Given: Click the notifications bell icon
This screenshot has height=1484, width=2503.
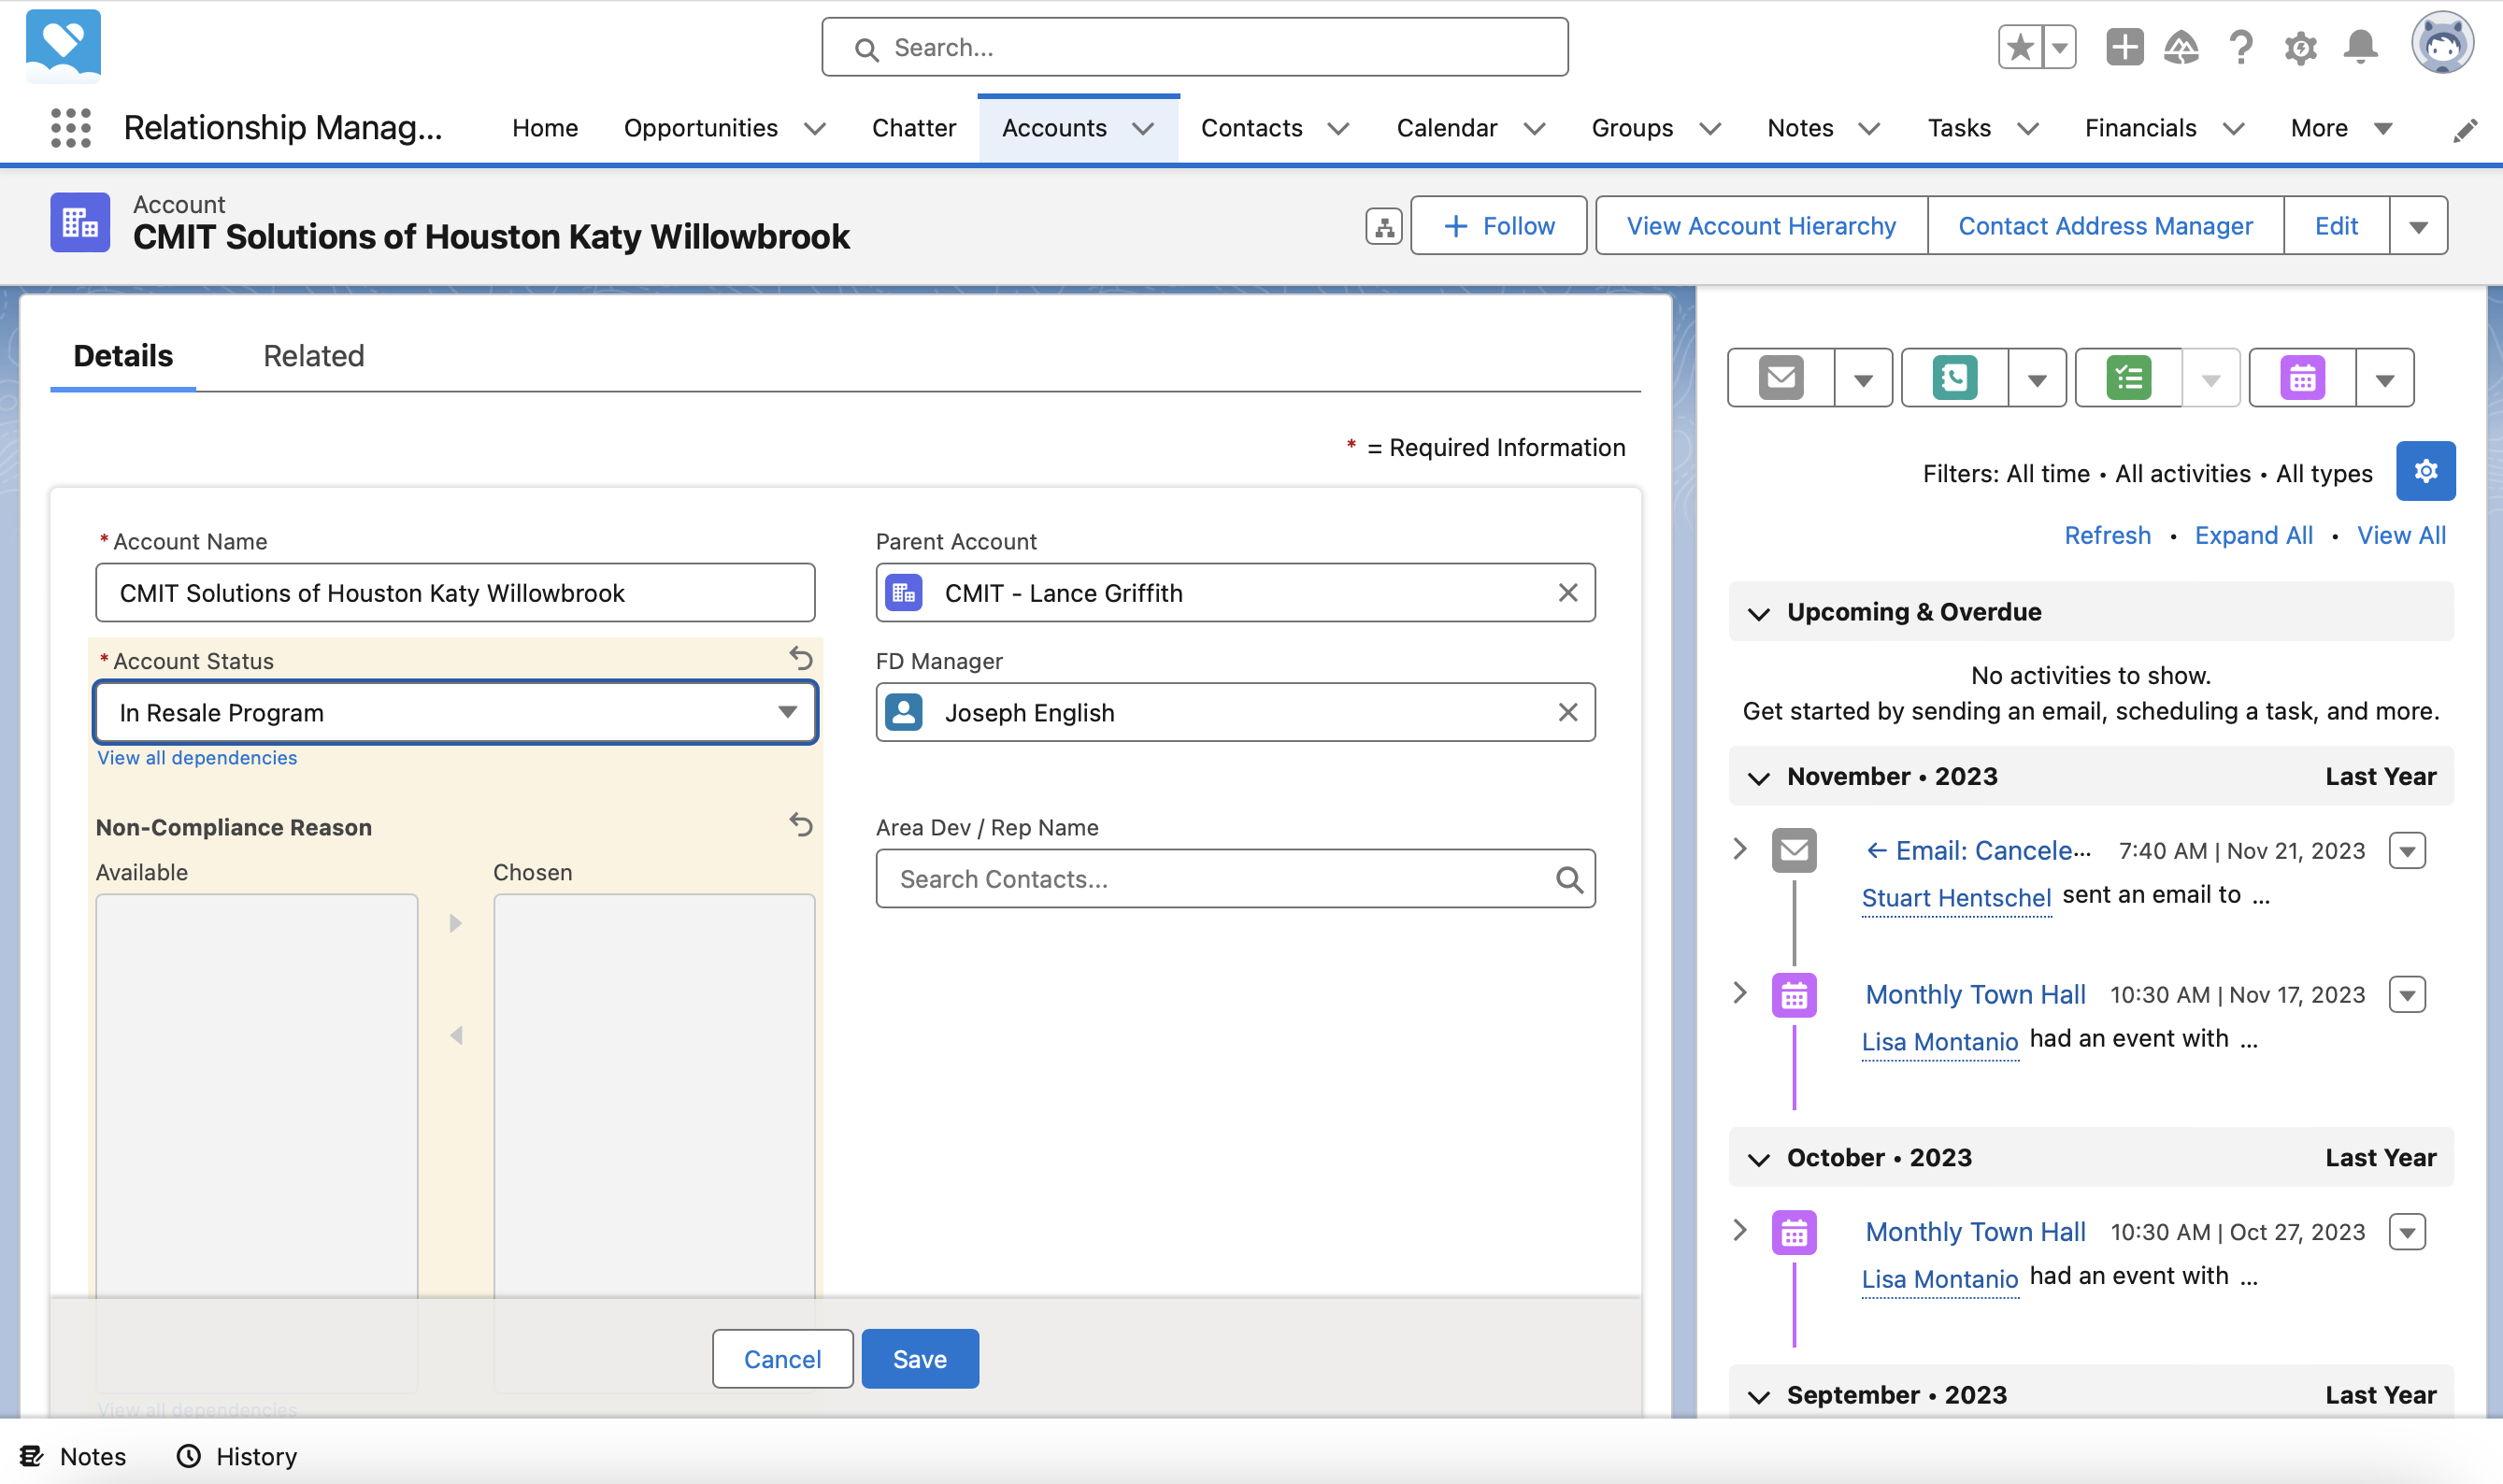Looking at the screenshot, I should tap(2360, 47).
